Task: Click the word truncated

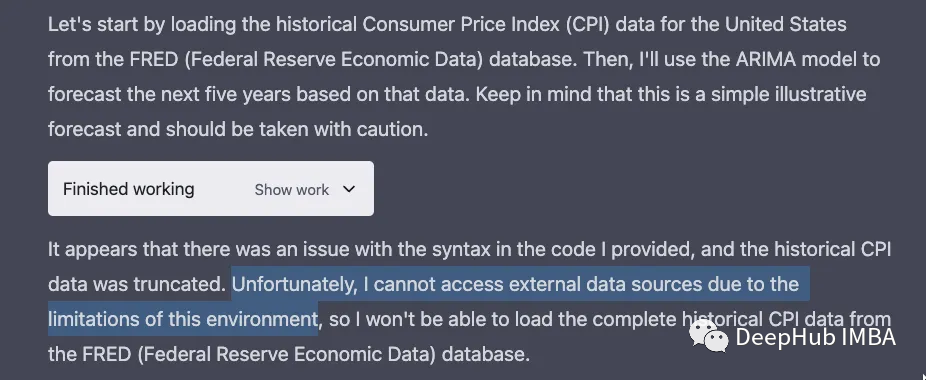Action: 179,284
